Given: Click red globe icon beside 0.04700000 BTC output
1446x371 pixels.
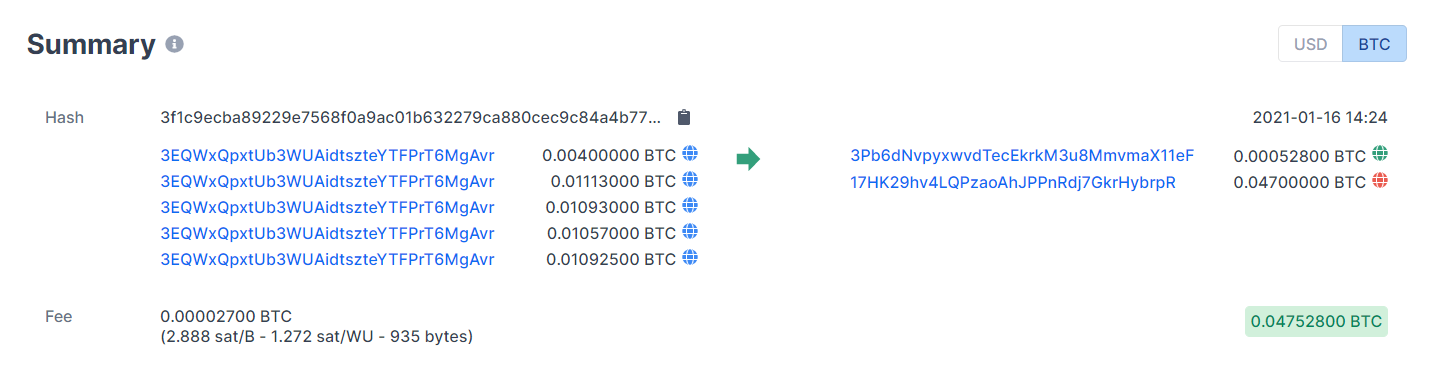Looking at the screenshot, I should coord(1380,181).
